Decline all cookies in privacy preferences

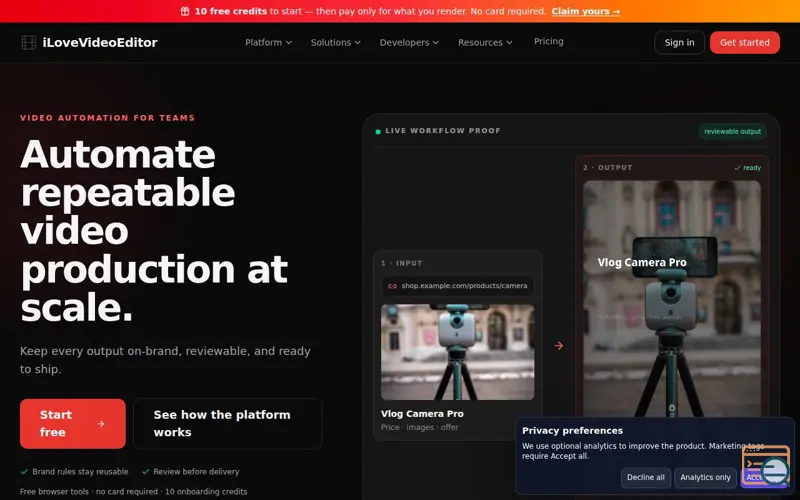(645, 478)
